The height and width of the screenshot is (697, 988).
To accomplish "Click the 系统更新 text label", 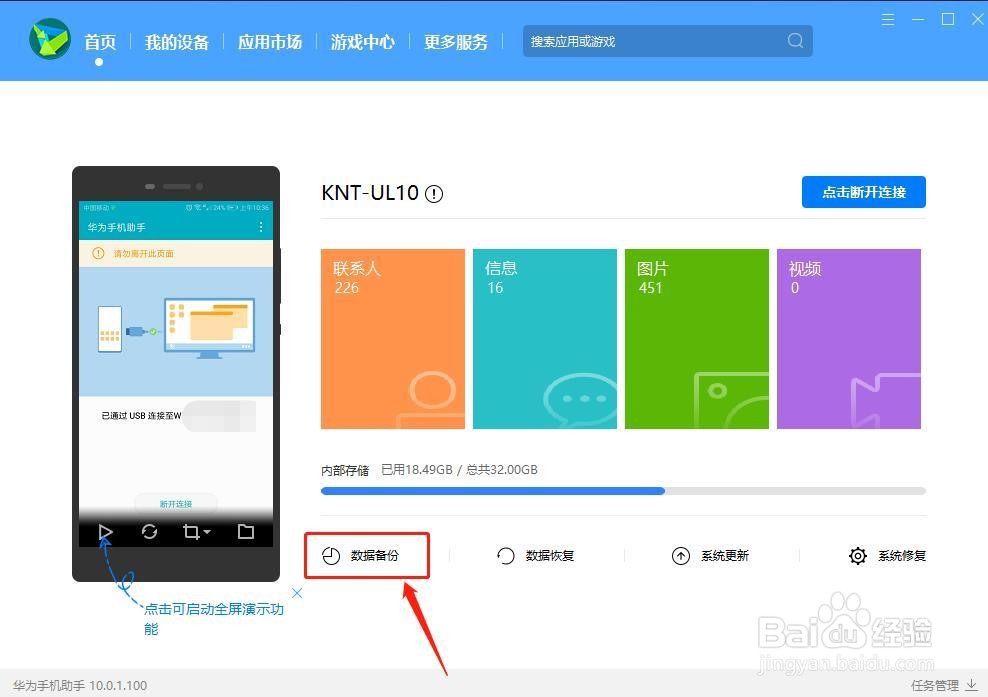I will pyautogui.click(x=725, y=556).
